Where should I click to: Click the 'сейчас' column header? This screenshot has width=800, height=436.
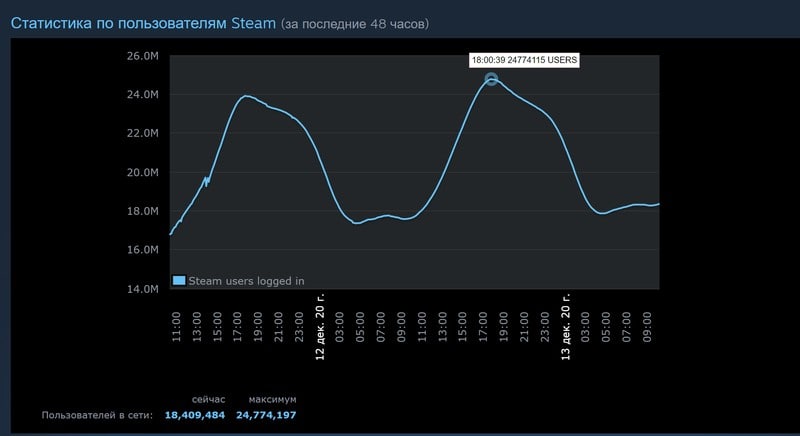[208, 399]
